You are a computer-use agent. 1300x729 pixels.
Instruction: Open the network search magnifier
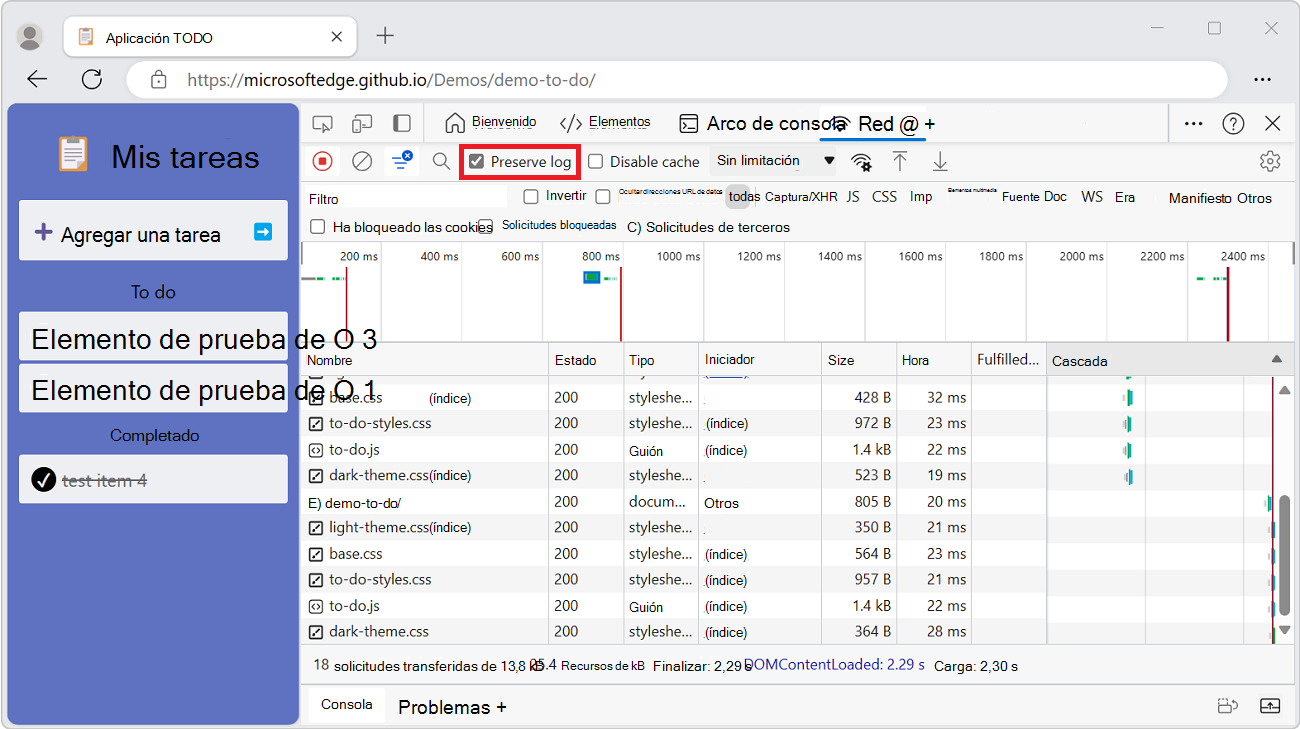coord(441,161)
